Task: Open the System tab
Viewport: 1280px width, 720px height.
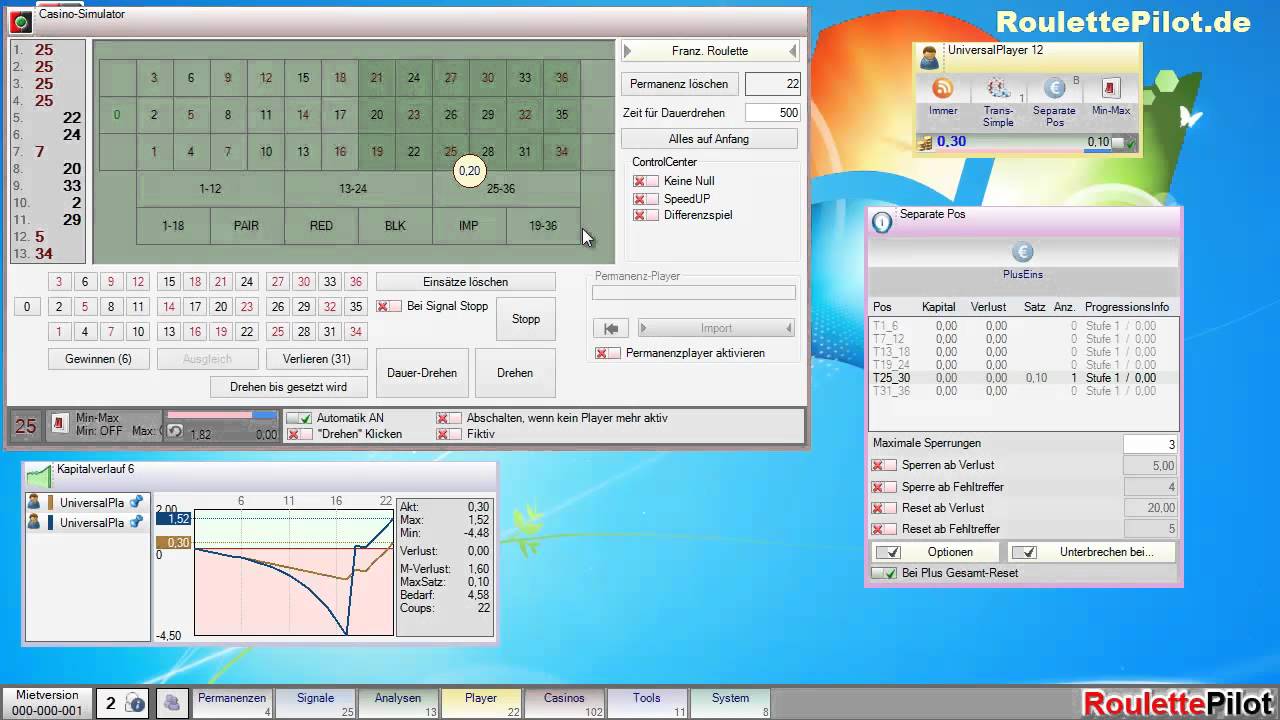Action: 730,703
